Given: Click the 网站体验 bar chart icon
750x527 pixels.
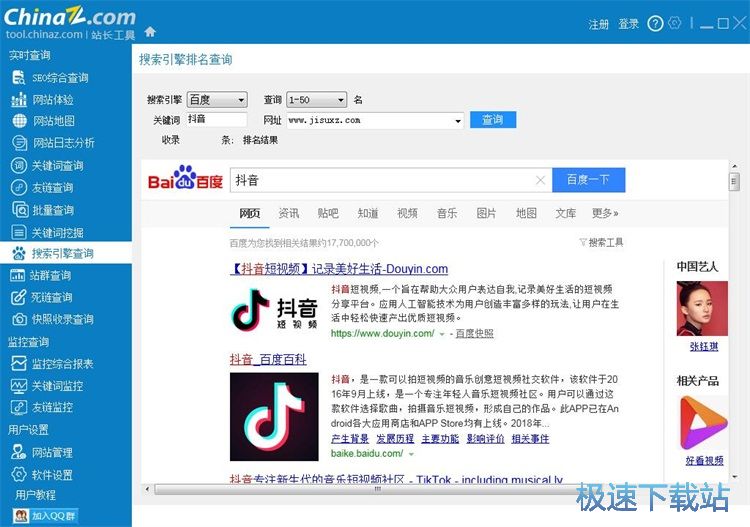Looking at the screenshot, I should 19,99.
